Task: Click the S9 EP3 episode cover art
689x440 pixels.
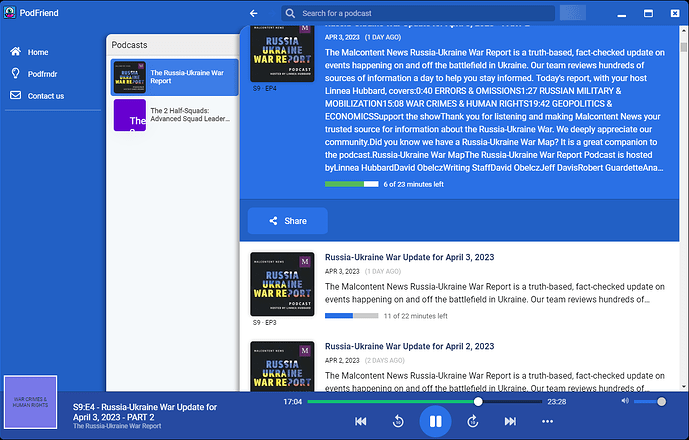Action: click(282, 284)
